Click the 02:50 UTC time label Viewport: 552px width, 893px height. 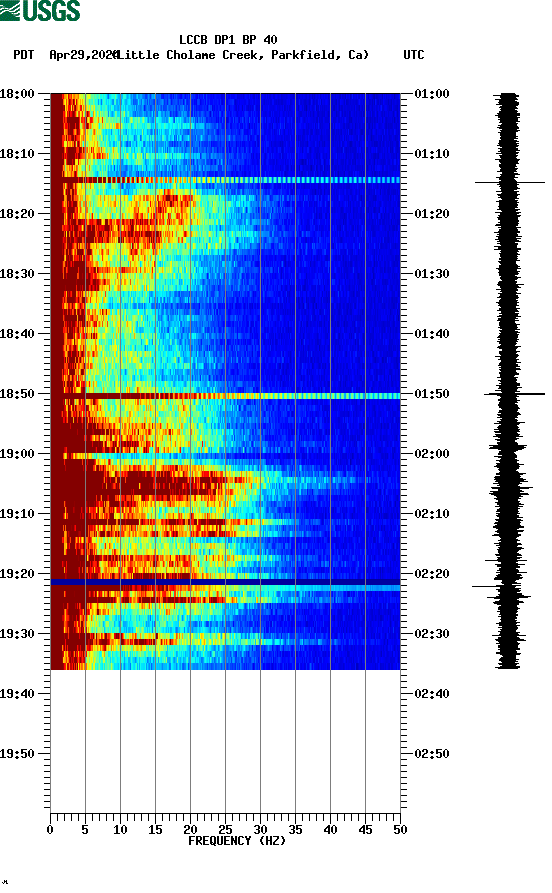(x=432, y=754)
